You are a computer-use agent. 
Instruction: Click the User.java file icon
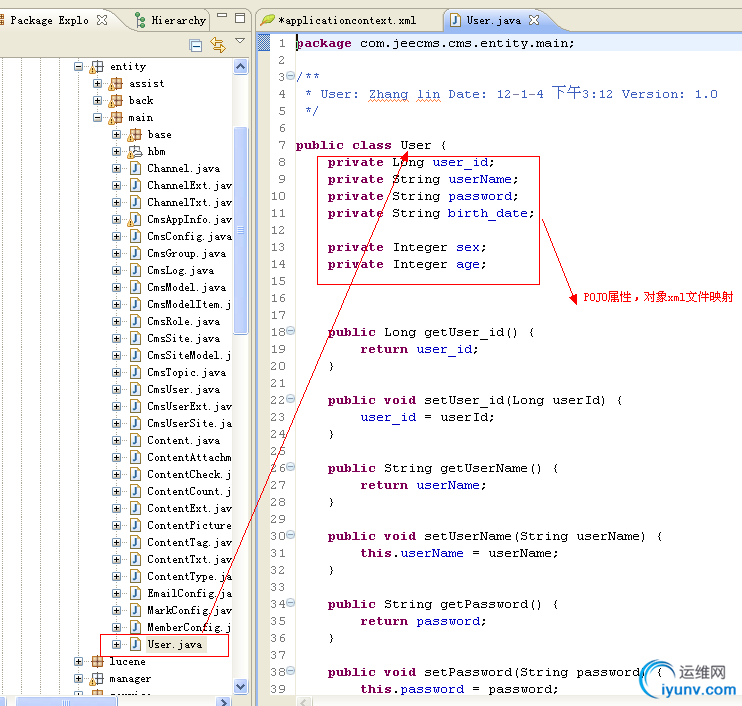(135, 644)
